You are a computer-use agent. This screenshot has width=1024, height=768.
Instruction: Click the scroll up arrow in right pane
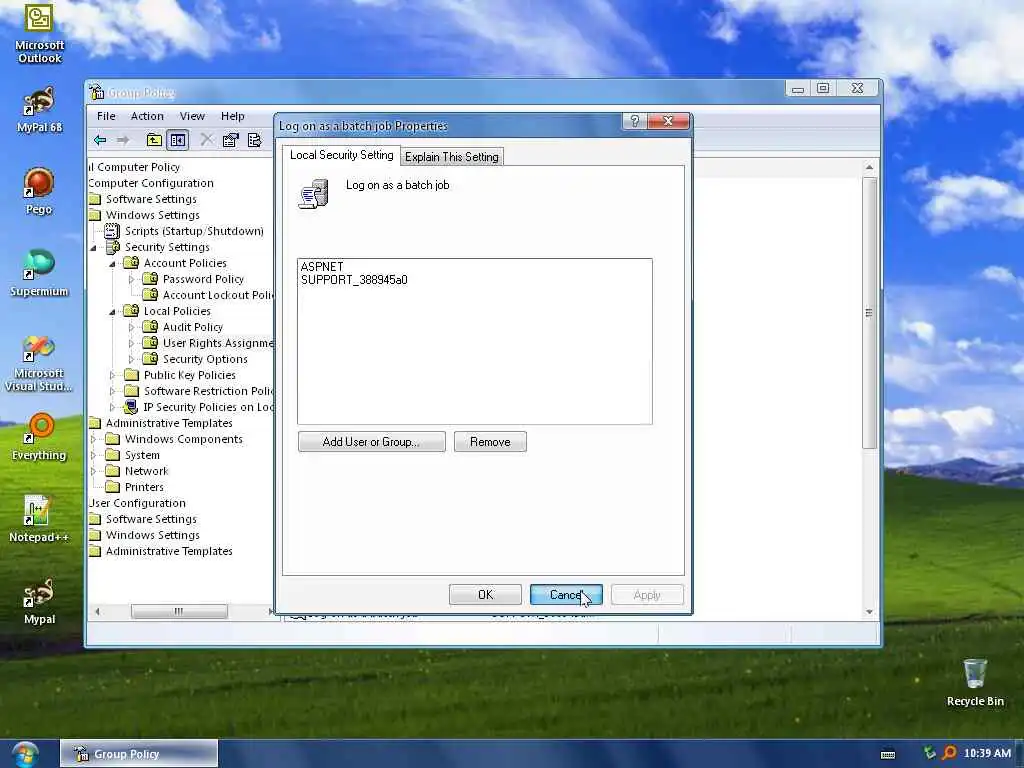coord(869,167)
